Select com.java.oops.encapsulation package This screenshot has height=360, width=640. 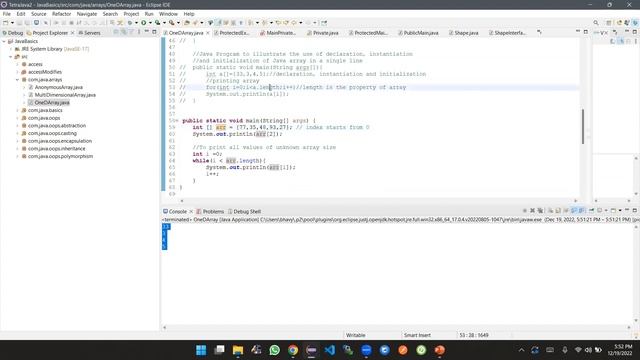pos(60,141)
